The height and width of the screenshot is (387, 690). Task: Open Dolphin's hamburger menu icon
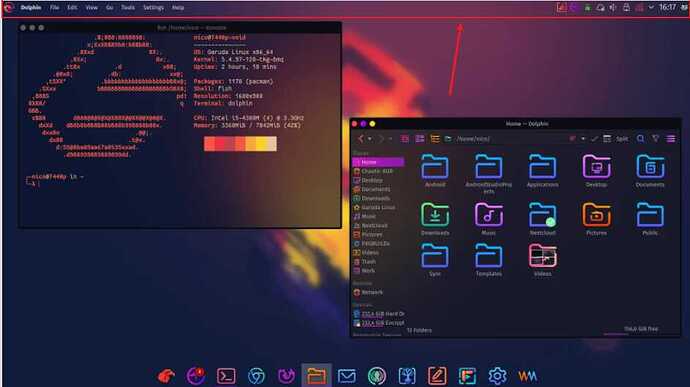(x=671, y=139)
